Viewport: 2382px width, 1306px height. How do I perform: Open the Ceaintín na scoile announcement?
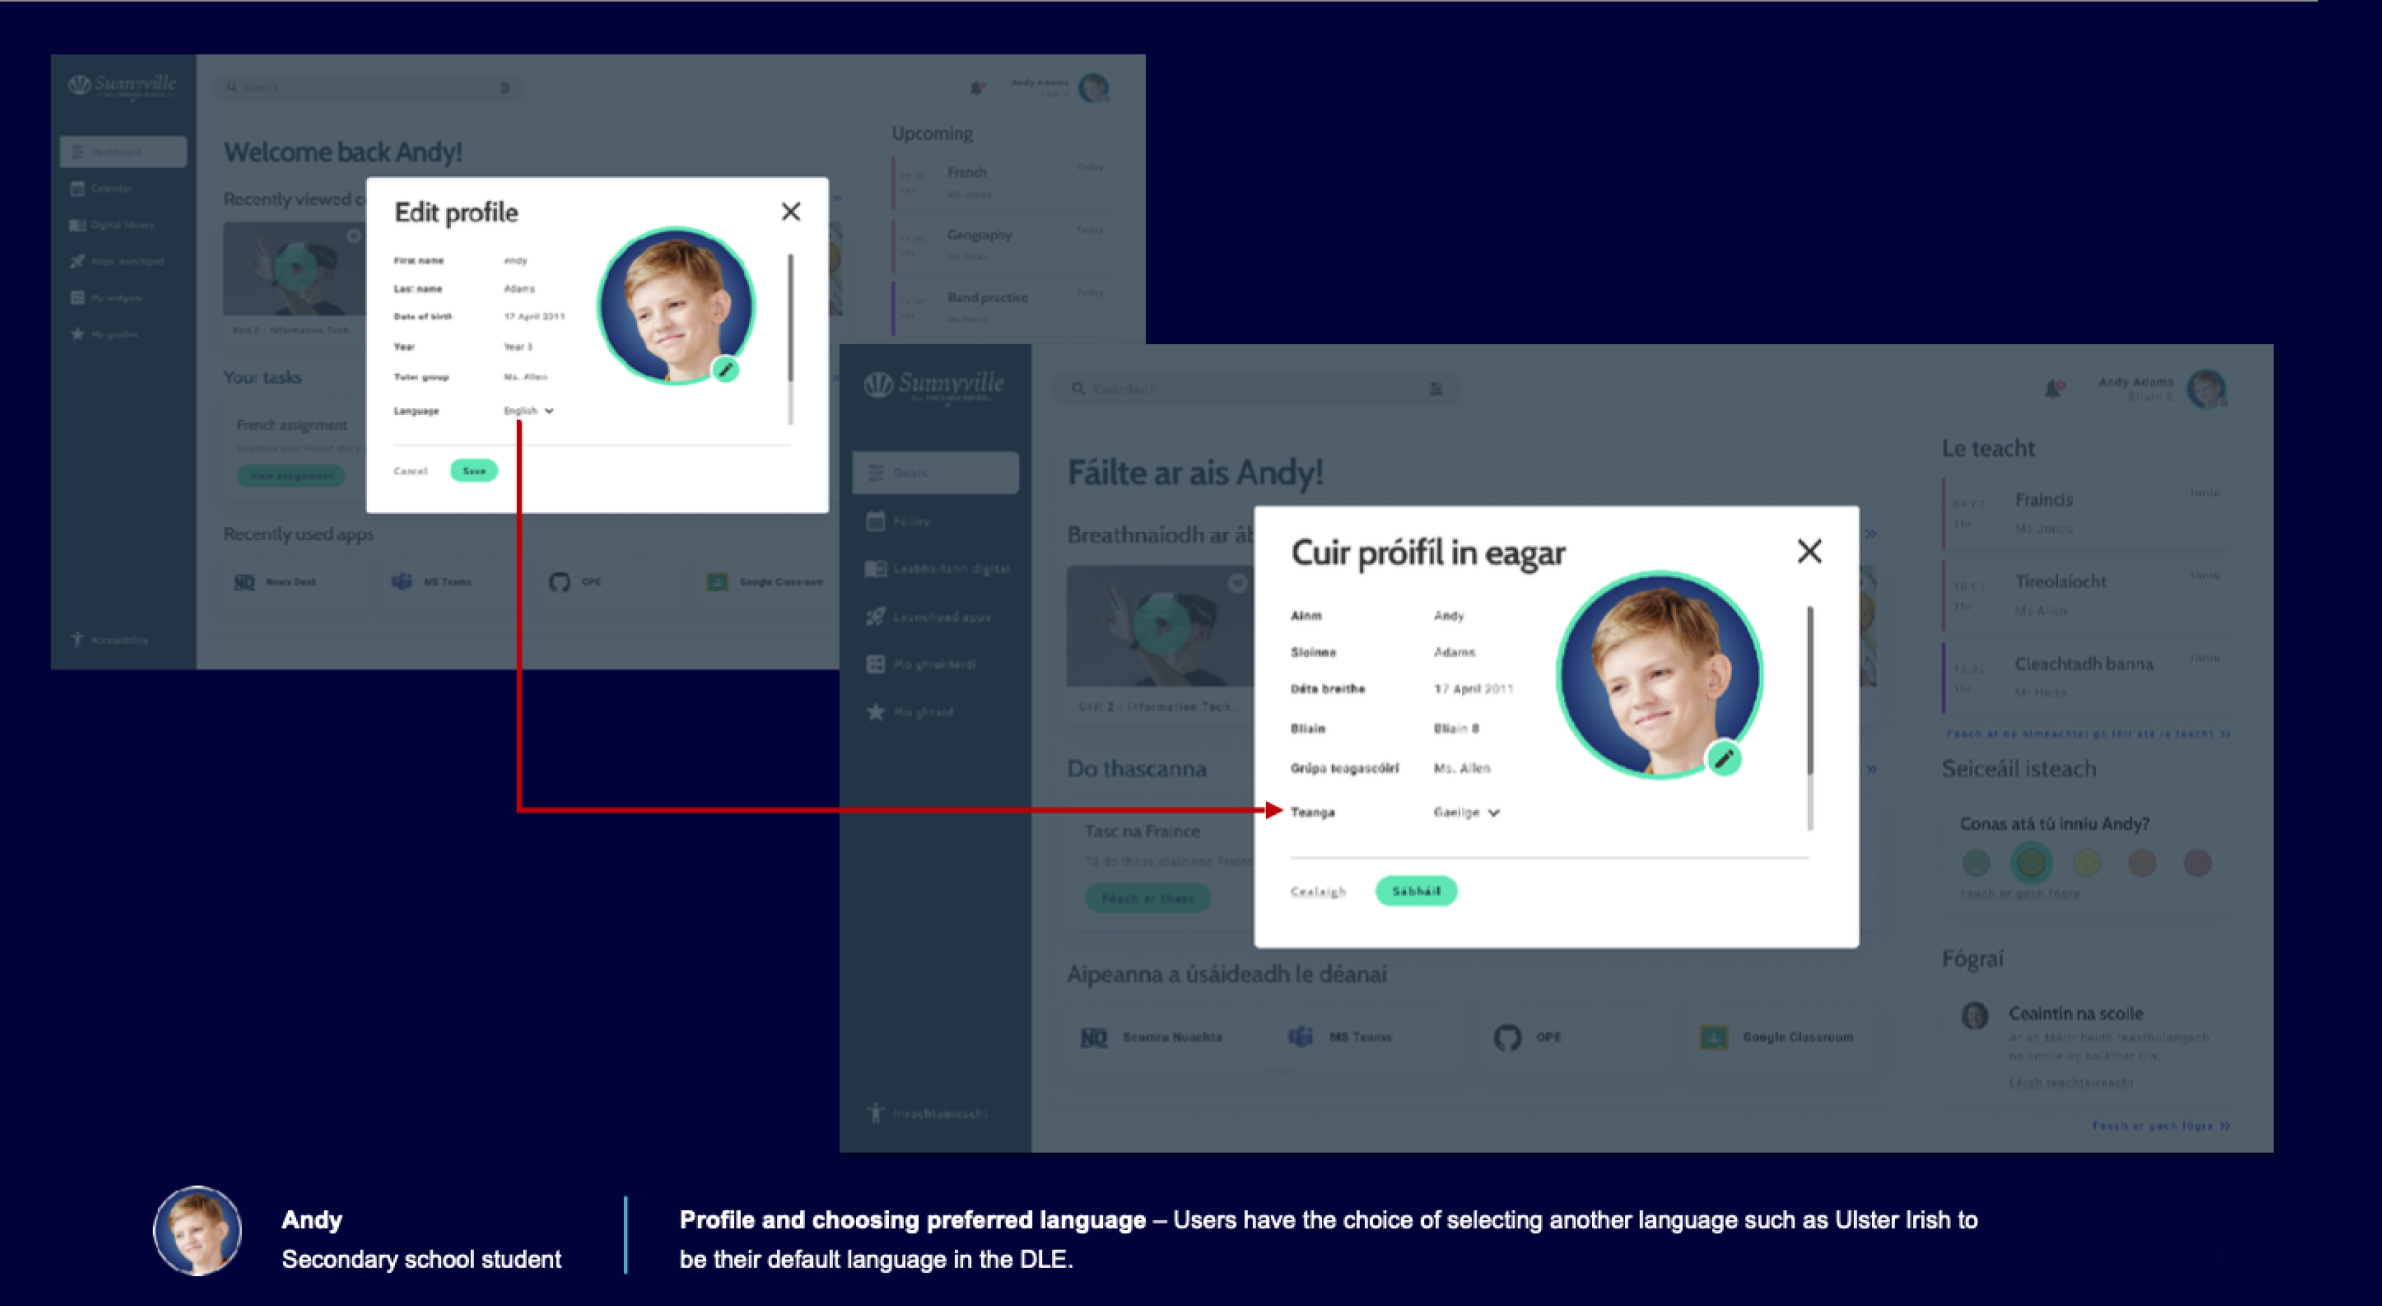pyautogui.click(x=2088, y=1046)
